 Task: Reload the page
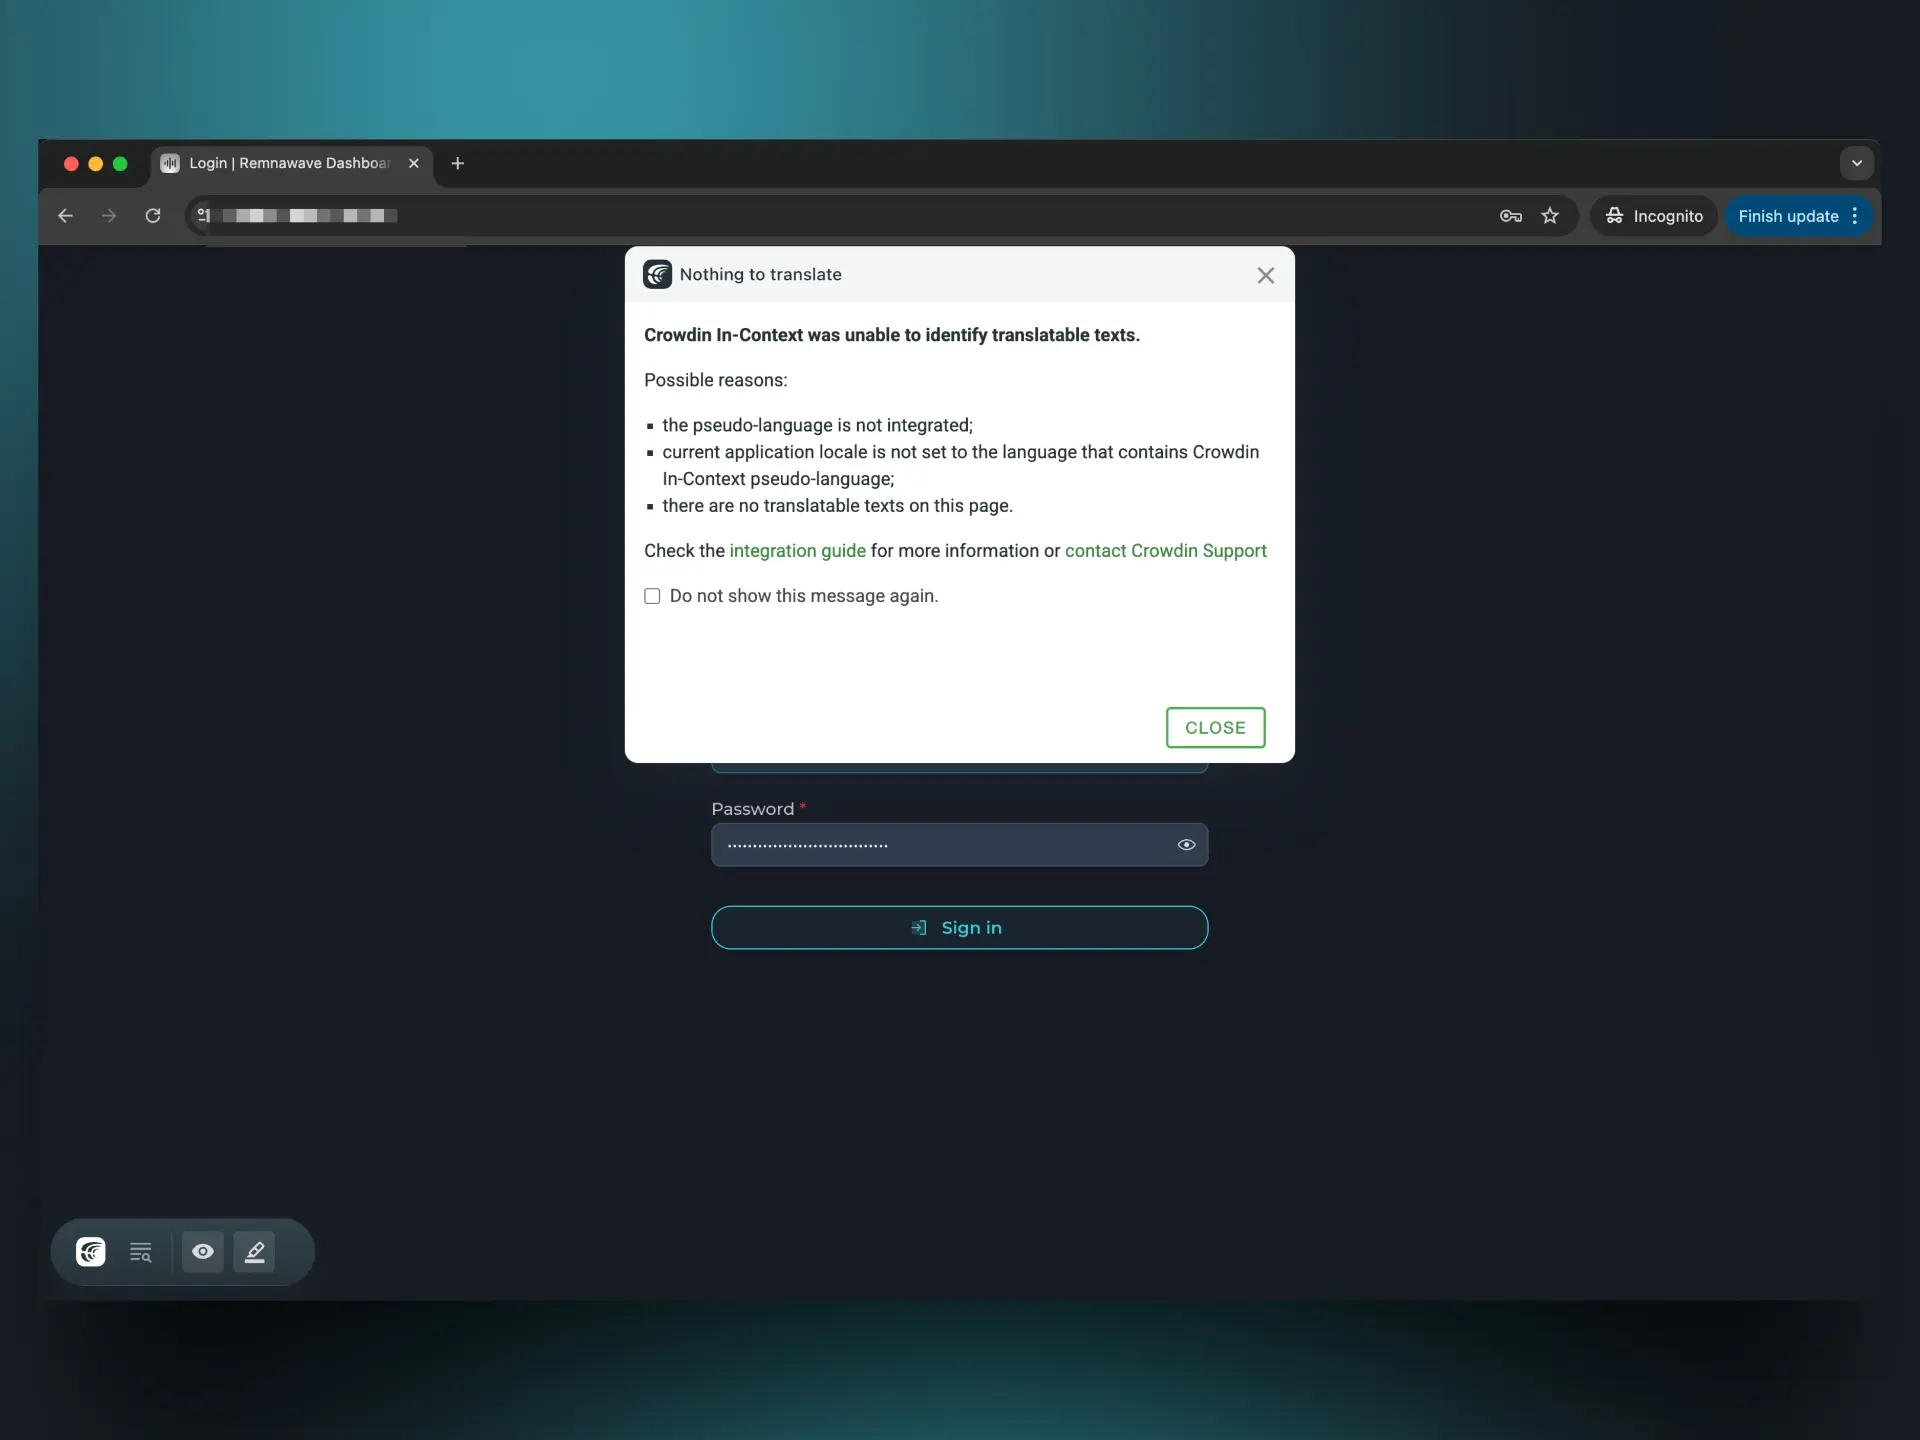click(x=153, y=216)
